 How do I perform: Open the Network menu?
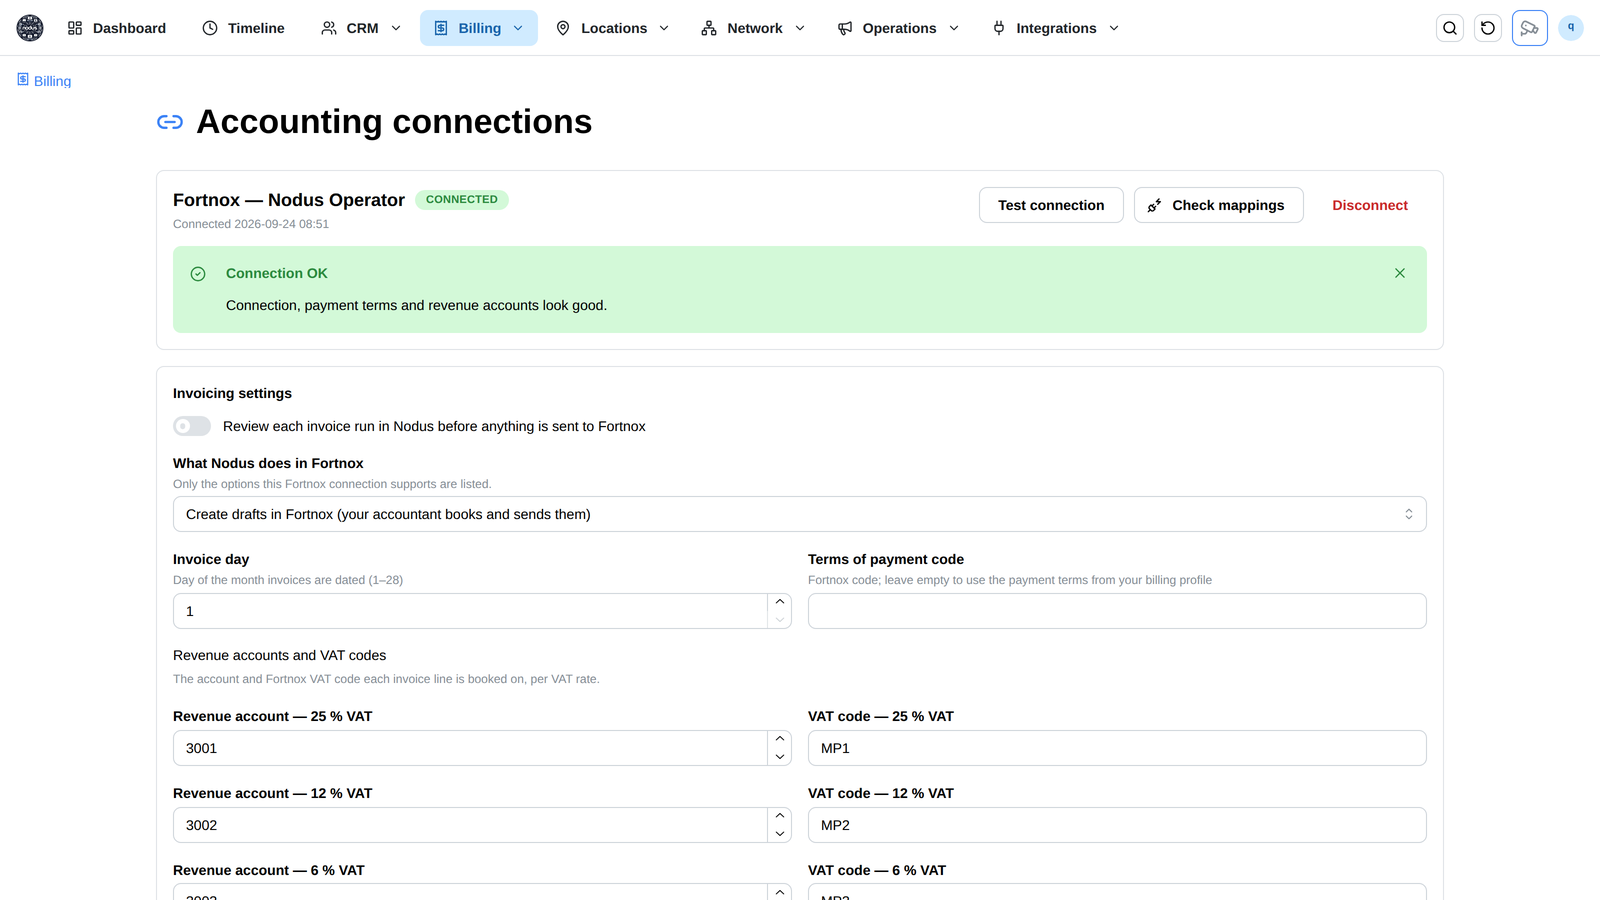pyautogui.click(x=753, y=28)
